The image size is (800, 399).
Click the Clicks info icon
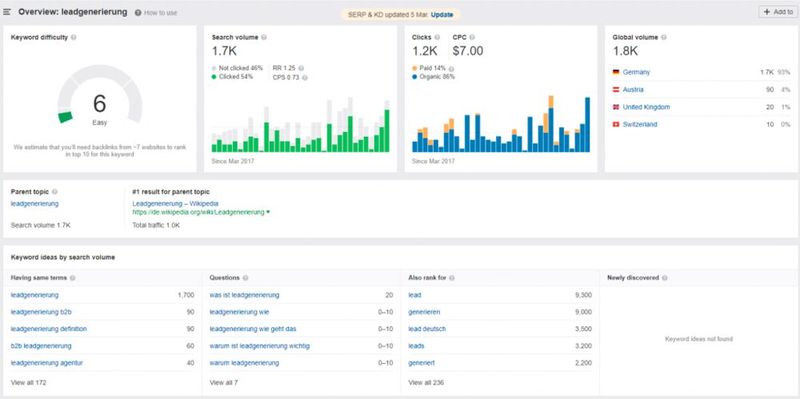click(x=437, y=37)
